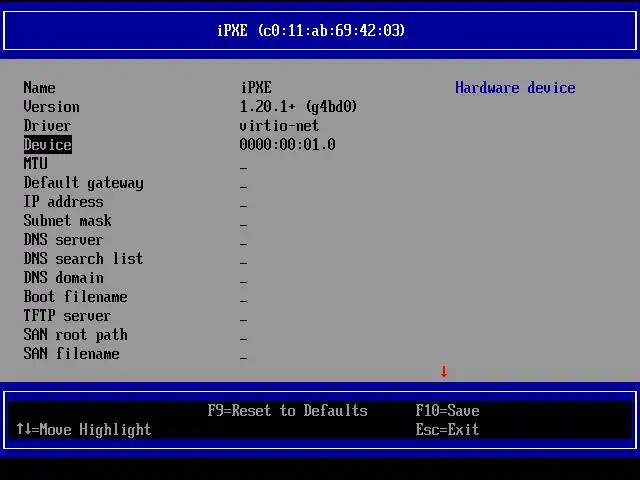
Task: Click the Hardware device description text
Action: coord(515,88)
